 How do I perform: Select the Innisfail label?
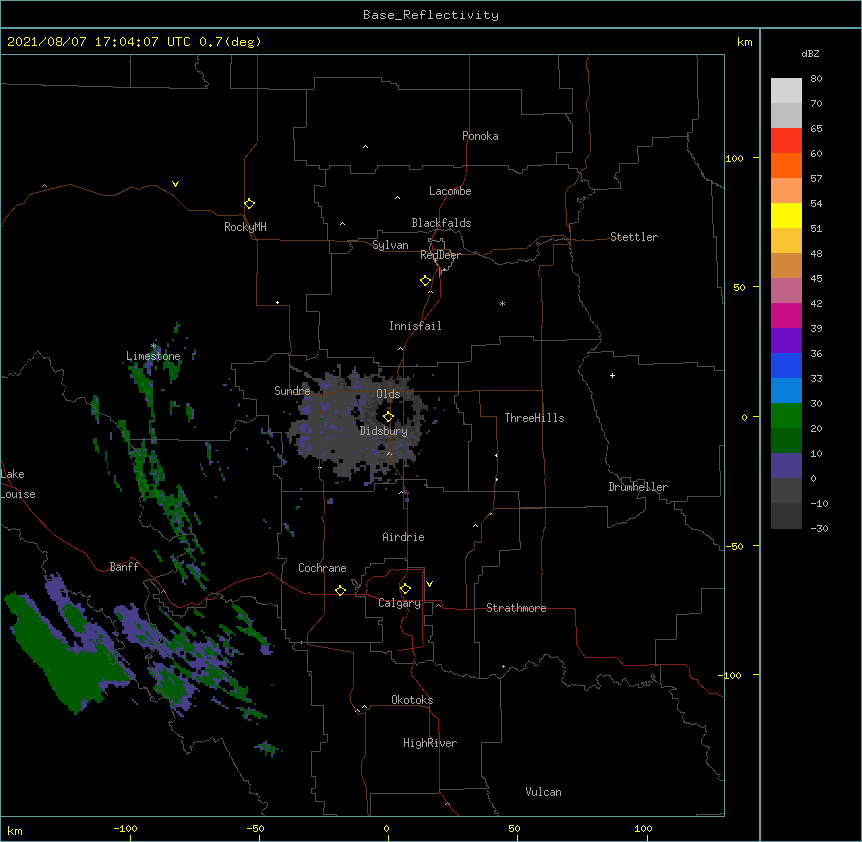[415, 326]
